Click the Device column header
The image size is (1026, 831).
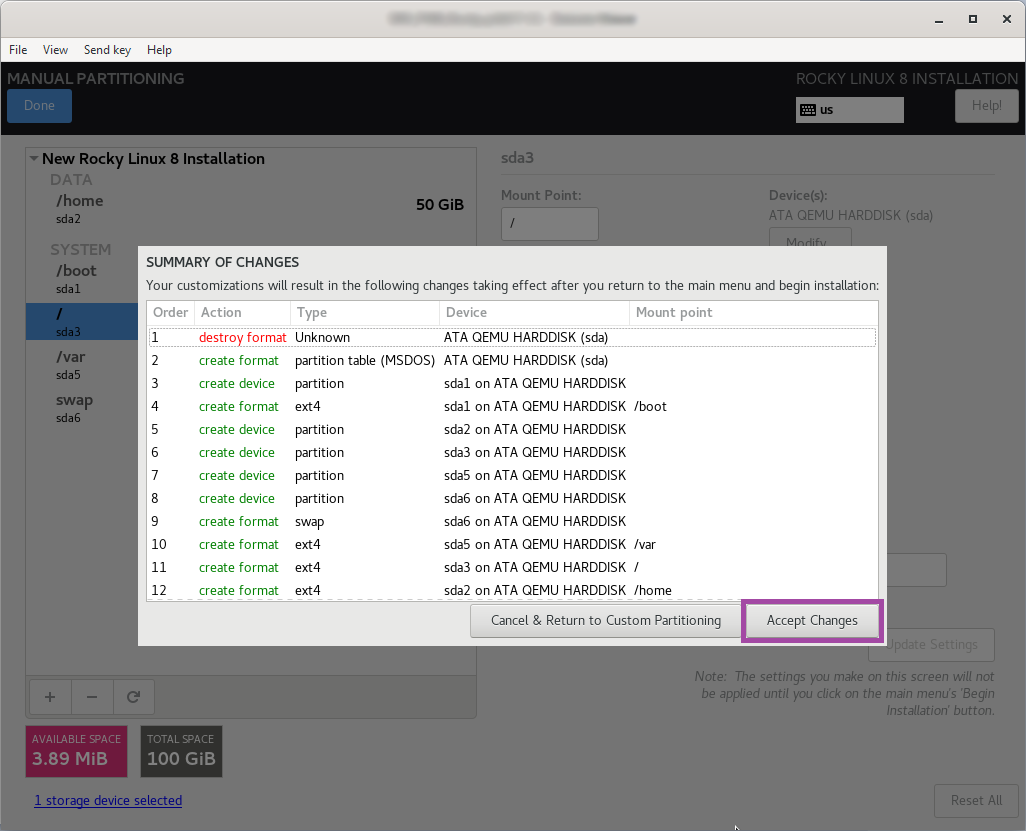point(534,313)
